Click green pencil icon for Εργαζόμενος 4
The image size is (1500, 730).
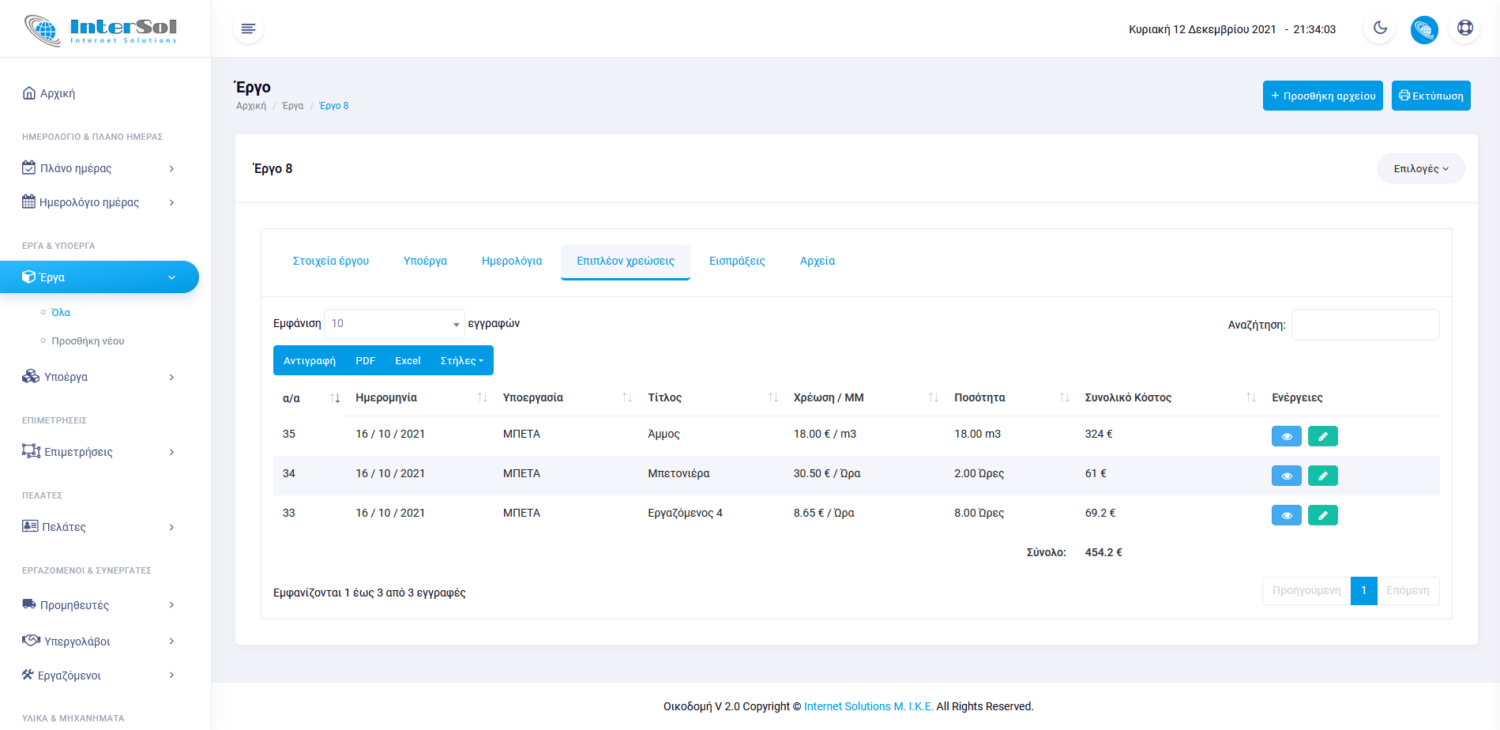tap(1322, 515)
